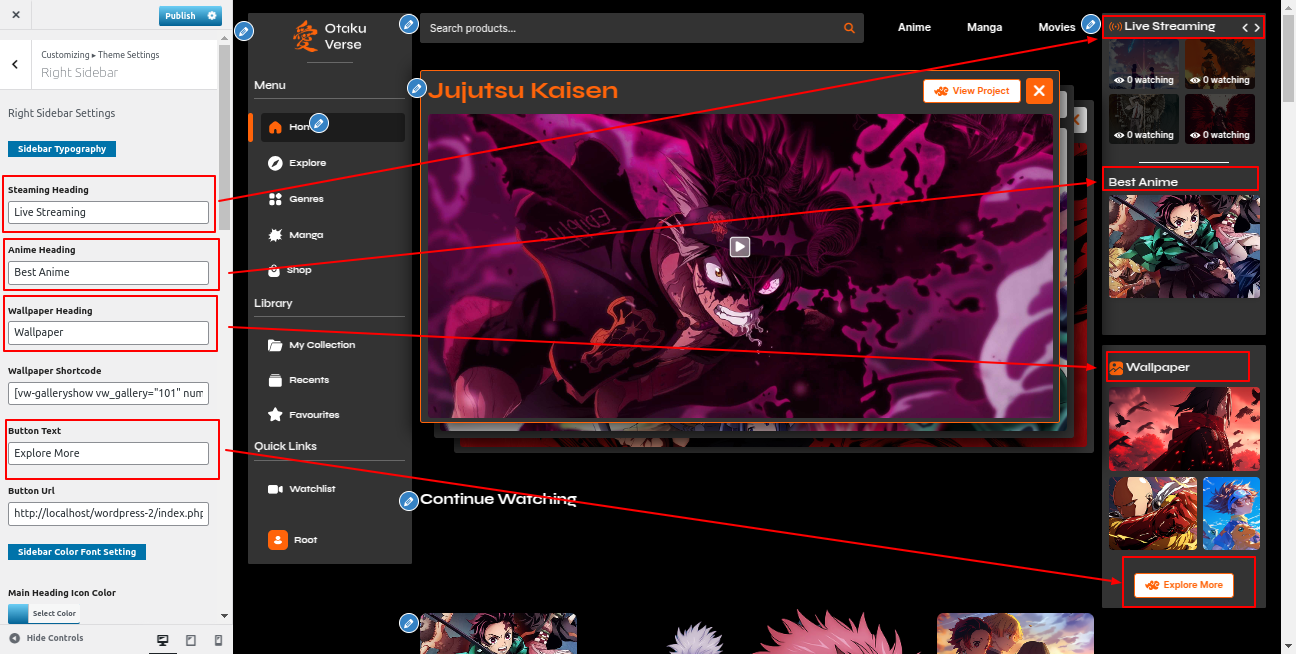Screen dimensions: 1296x654
Task: Click the View Project button
Action: point(971,91)
